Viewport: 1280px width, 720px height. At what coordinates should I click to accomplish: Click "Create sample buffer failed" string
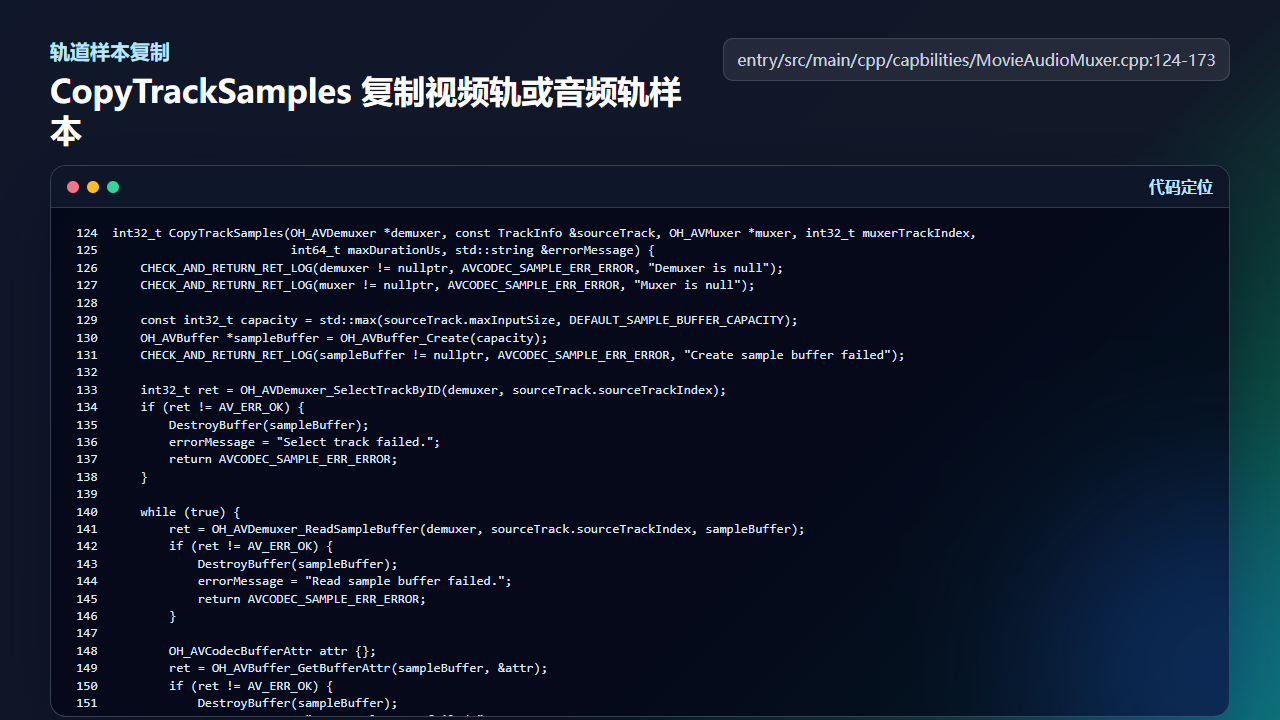787,355
